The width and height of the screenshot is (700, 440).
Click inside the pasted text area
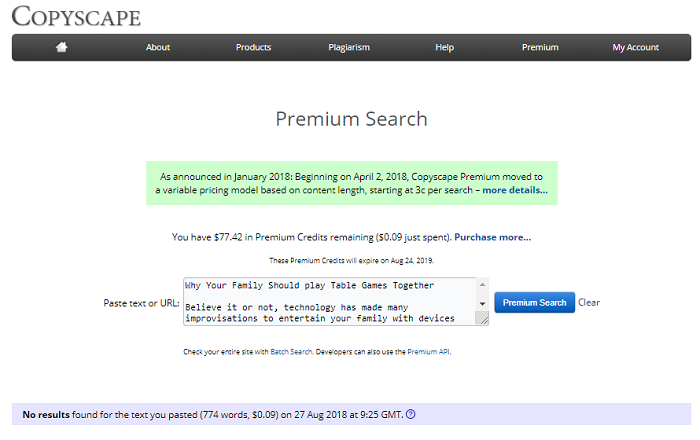click(329, 302)
